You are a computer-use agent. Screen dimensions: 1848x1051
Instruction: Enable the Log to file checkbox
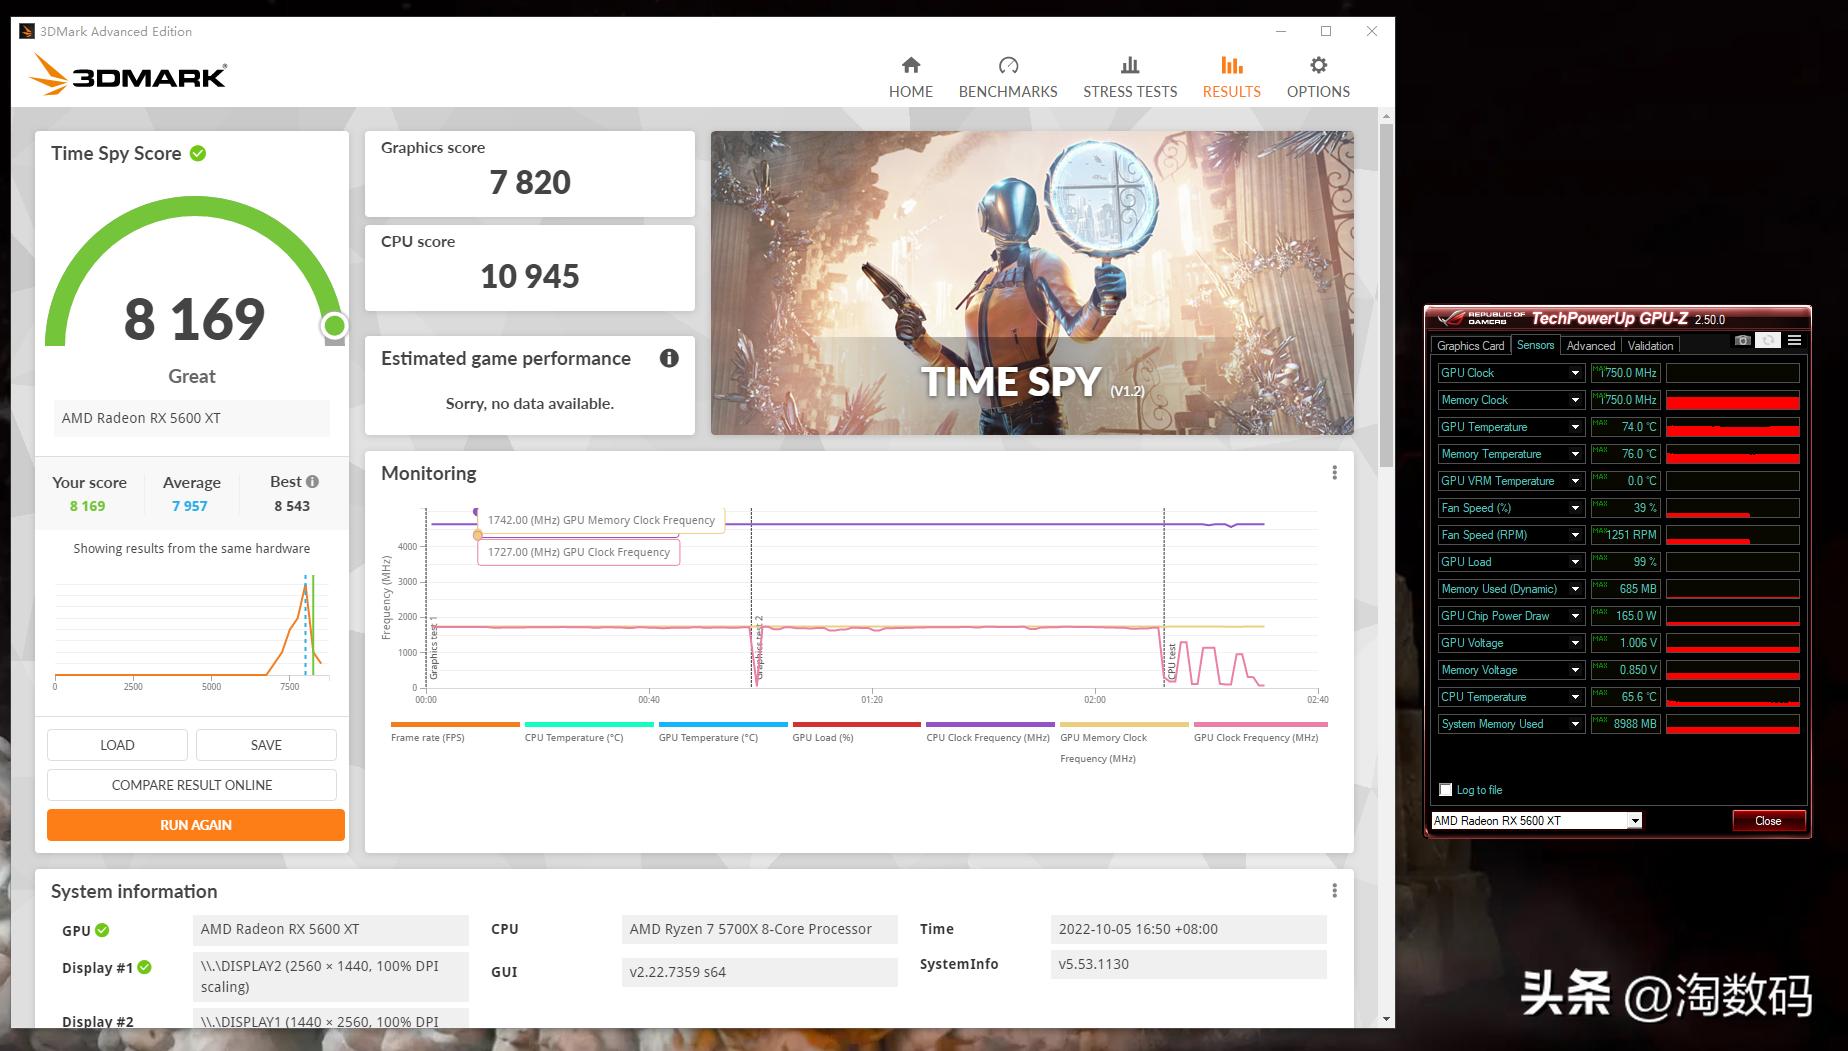1445,790
